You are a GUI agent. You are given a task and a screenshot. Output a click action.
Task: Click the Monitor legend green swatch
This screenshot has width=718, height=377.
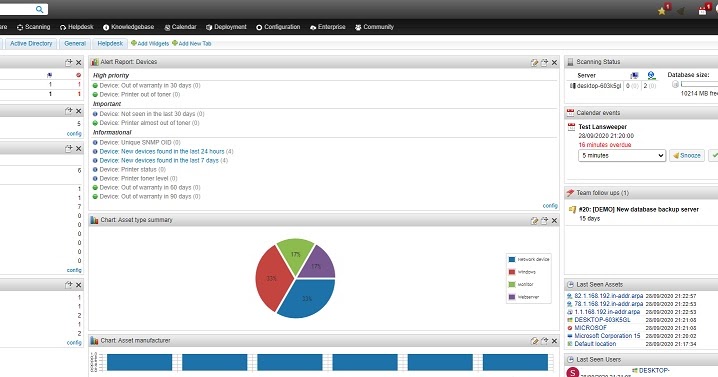[512, 284]
